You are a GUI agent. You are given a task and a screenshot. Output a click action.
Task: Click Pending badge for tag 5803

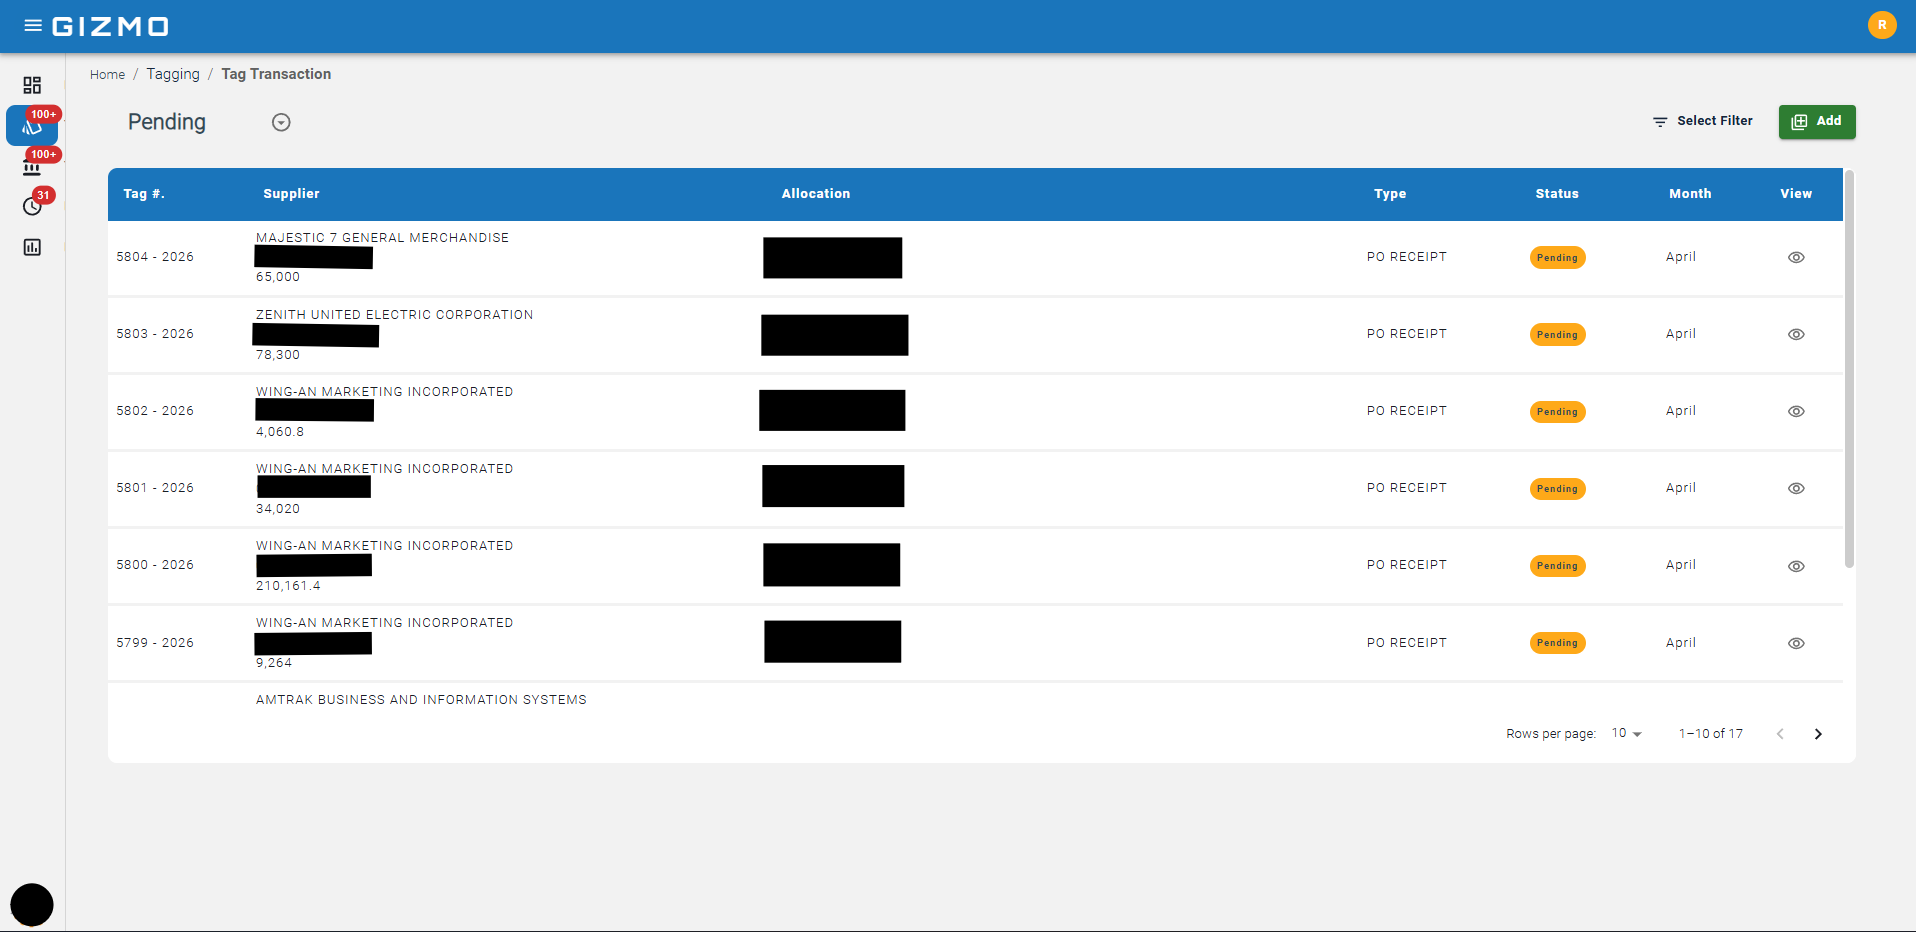pyautogui.click(x=1557, y=335)
